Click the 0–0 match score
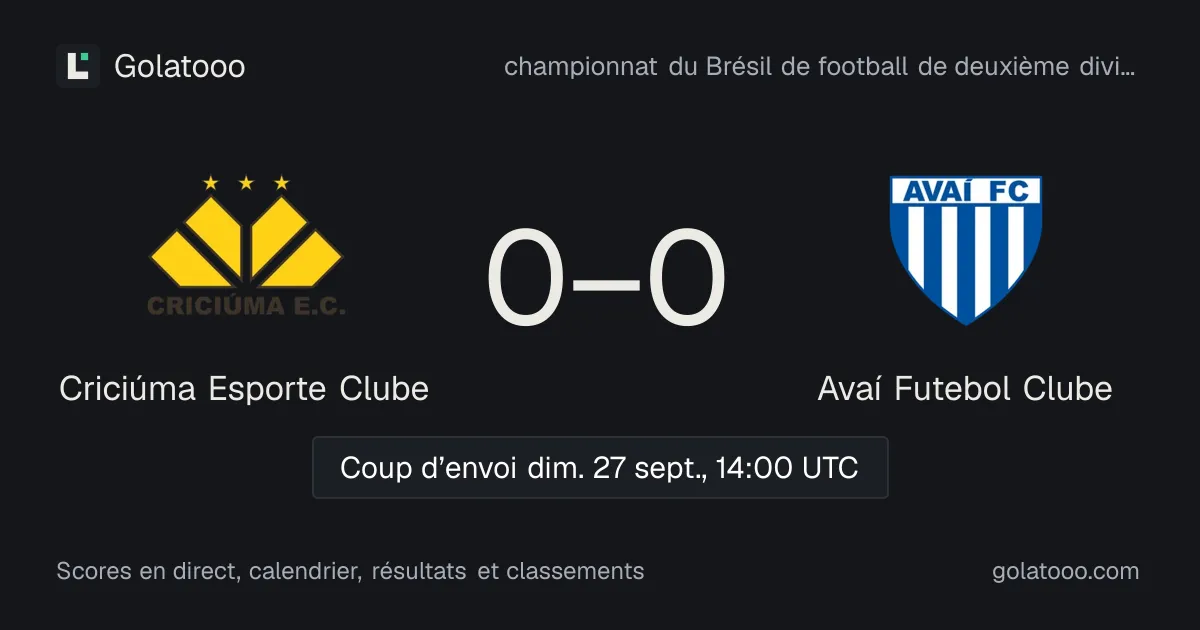Screen dimensions: 1200x630 click(606, 279)
